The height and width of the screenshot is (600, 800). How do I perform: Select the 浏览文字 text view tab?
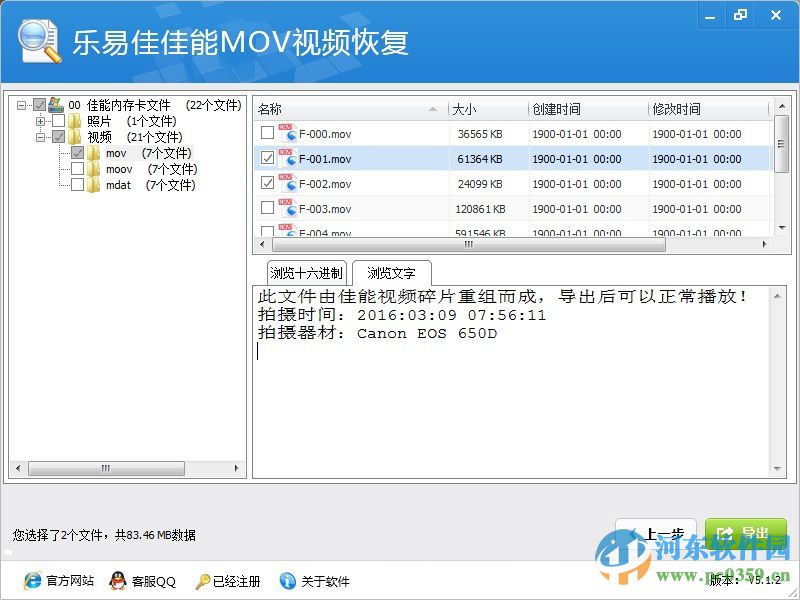(389, 271)
